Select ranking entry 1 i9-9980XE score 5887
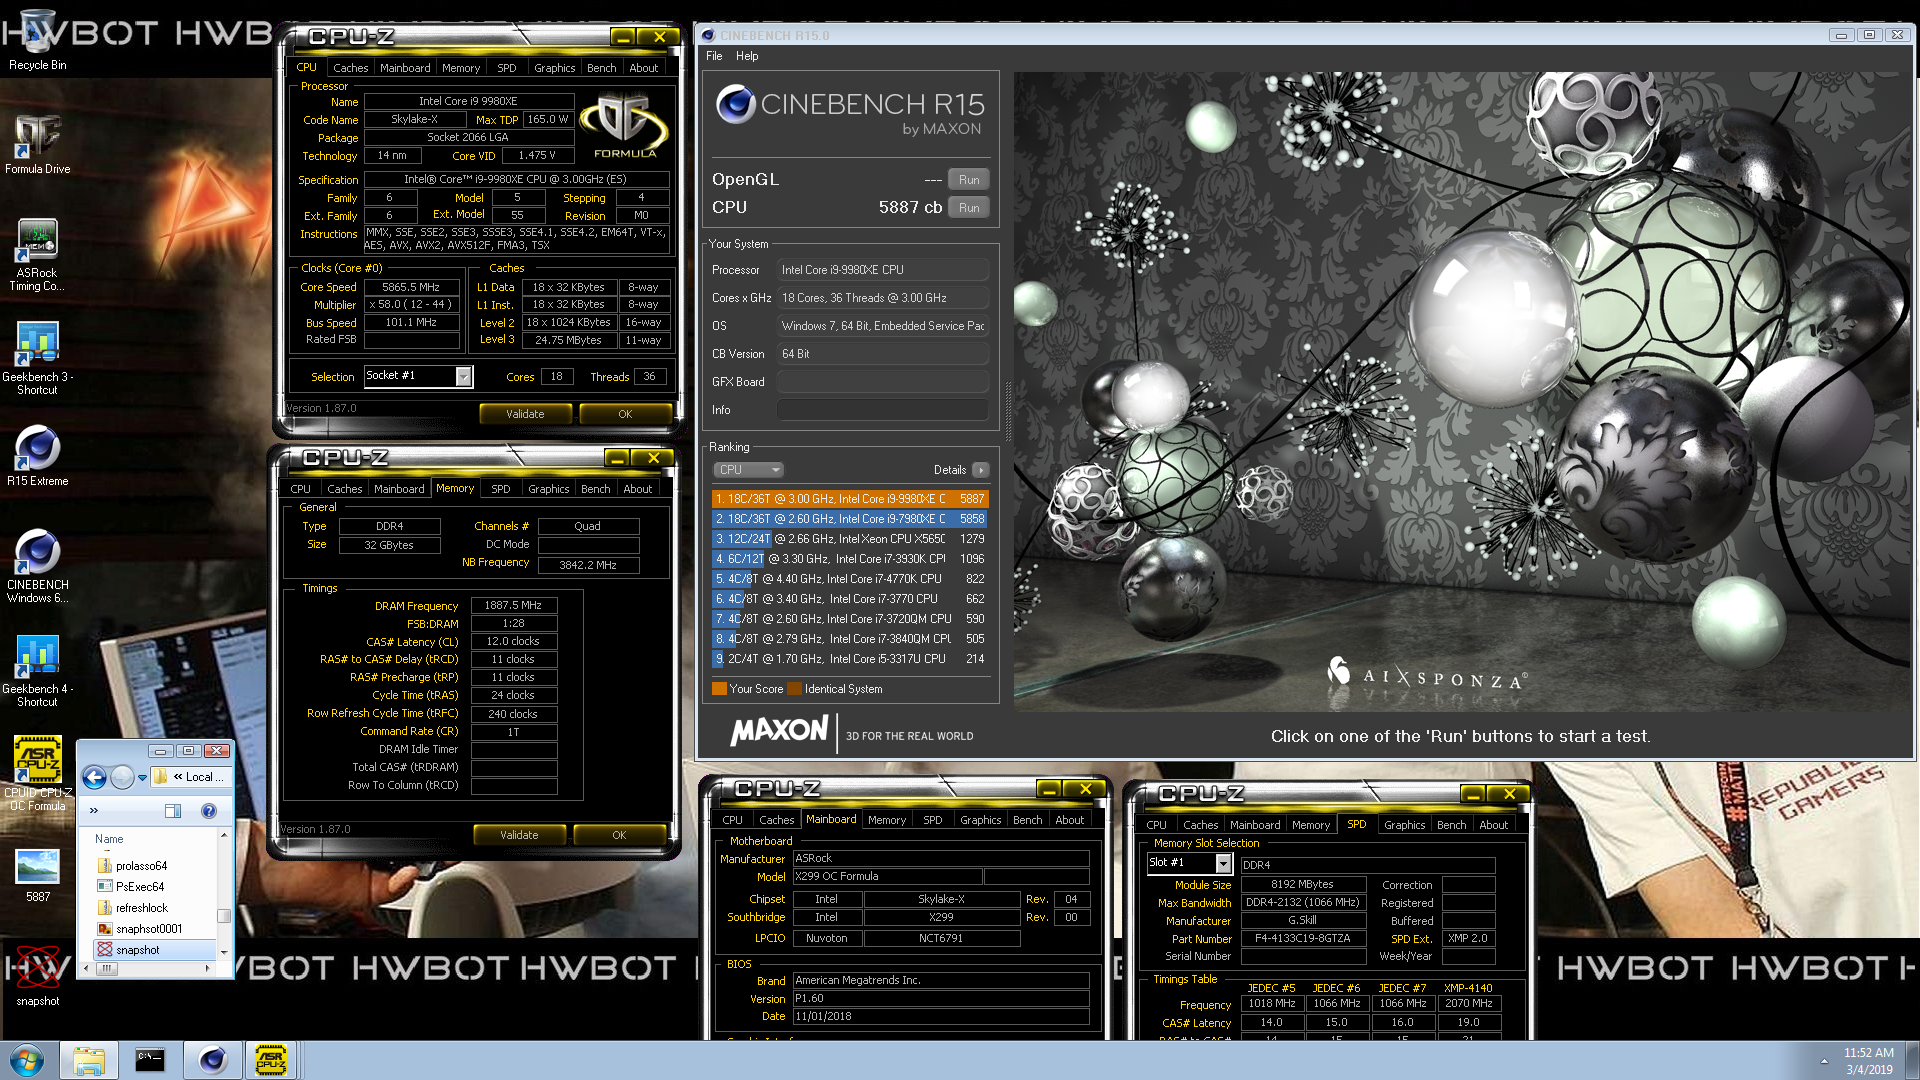 pos(850,499)
